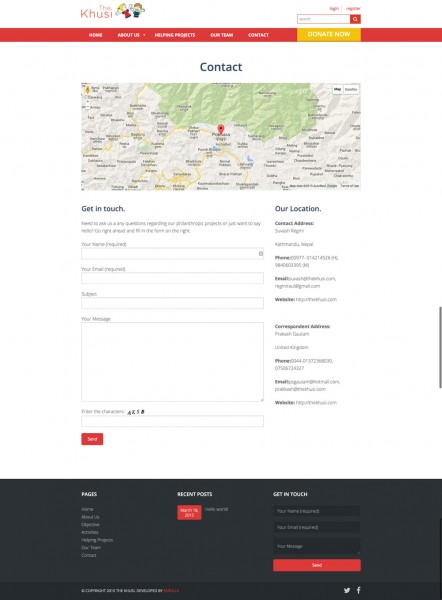Click the red map pin on Pokhara
442x600 pixels.
[221, 129]
